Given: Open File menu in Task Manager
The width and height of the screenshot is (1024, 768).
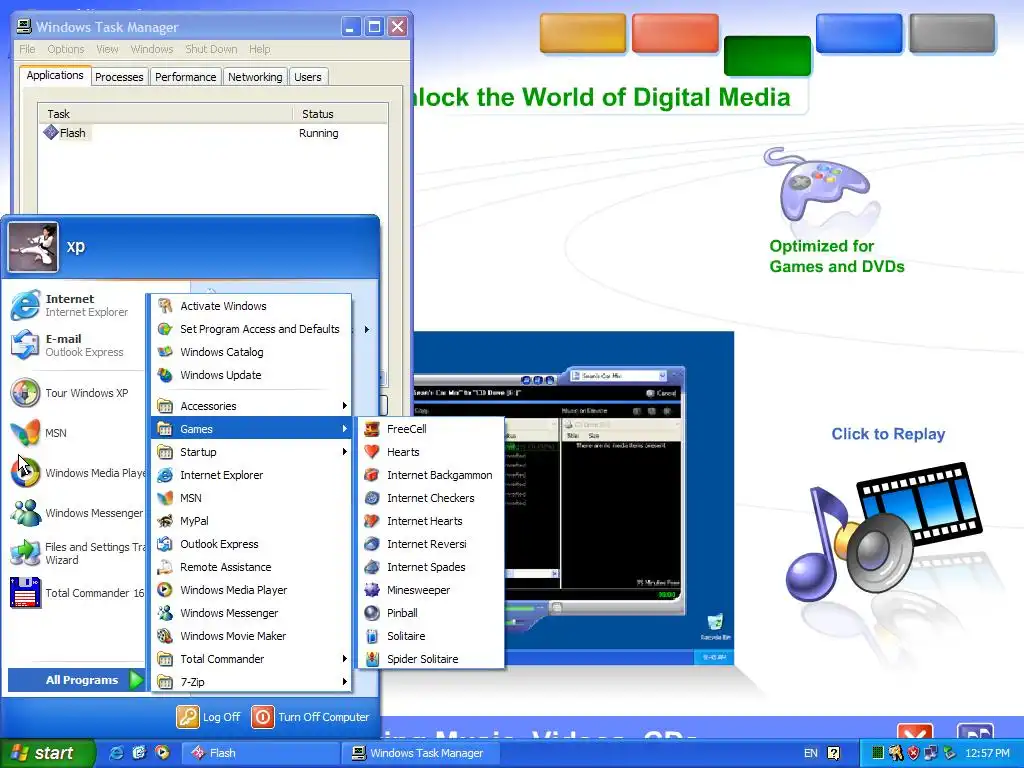Looking at the screenshot, I should 27,49.
